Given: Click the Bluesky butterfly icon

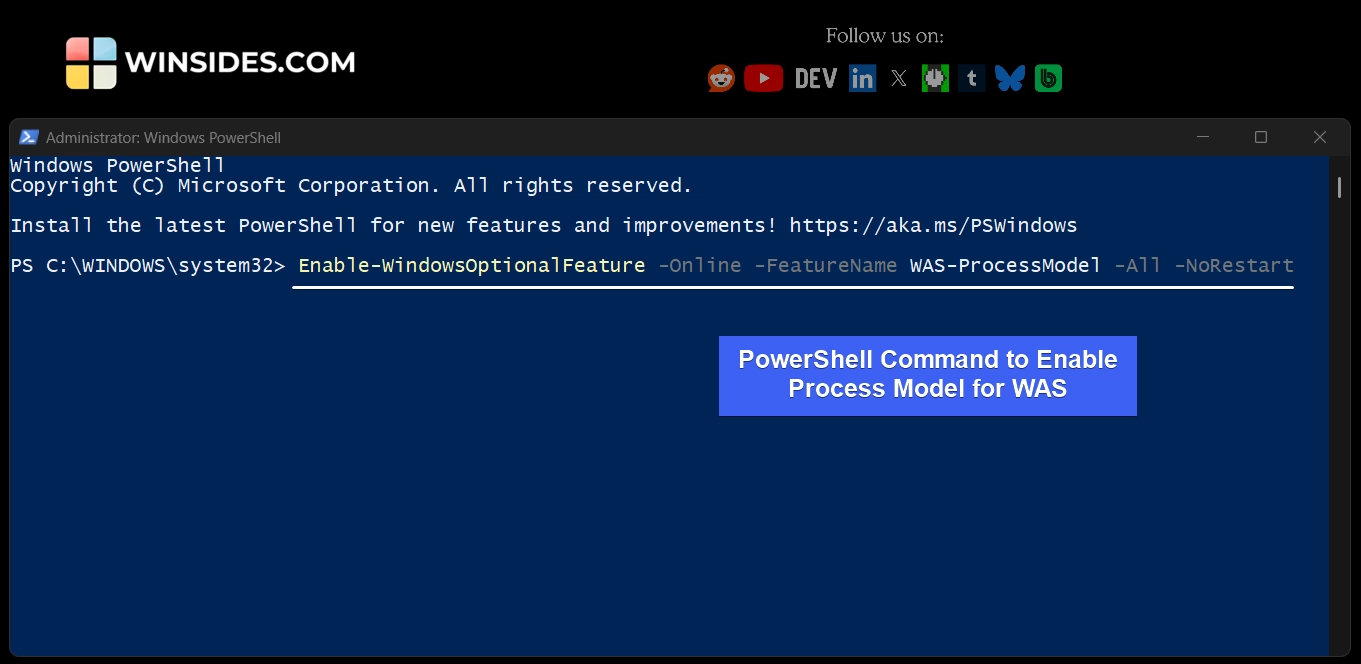Looking at the screenshot, I should (x=1010, y=77).
